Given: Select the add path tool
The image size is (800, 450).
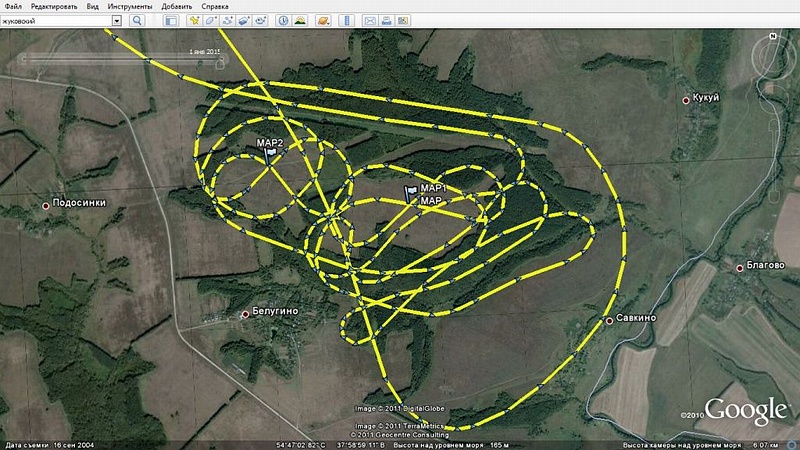Looking at the screenshot, I should tap(228, 20).
